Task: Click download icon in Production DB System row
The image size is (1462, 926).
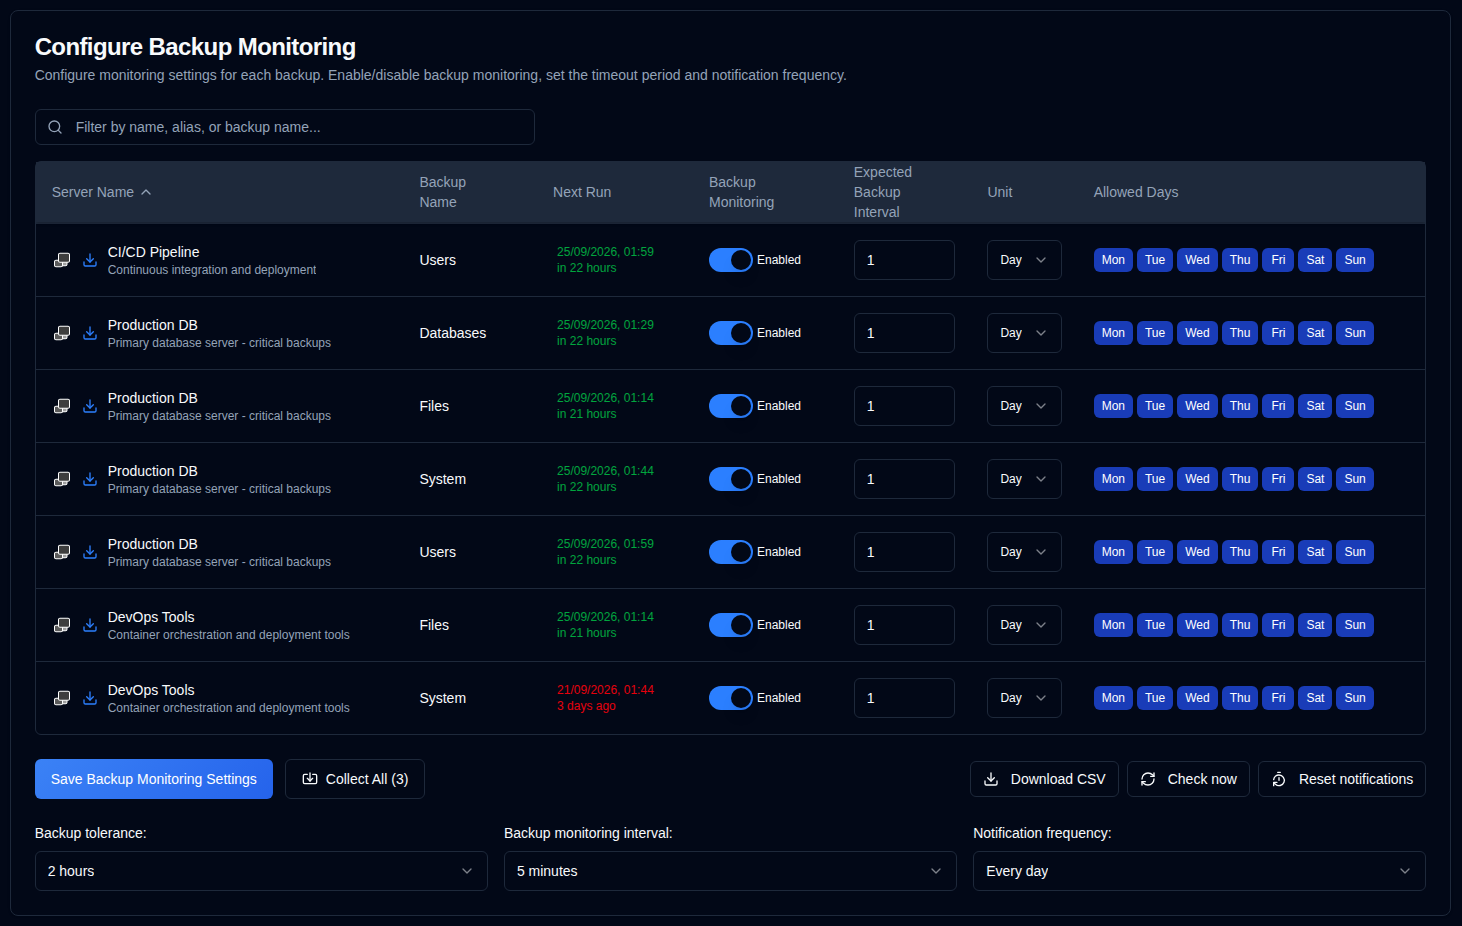Action: 90,479
